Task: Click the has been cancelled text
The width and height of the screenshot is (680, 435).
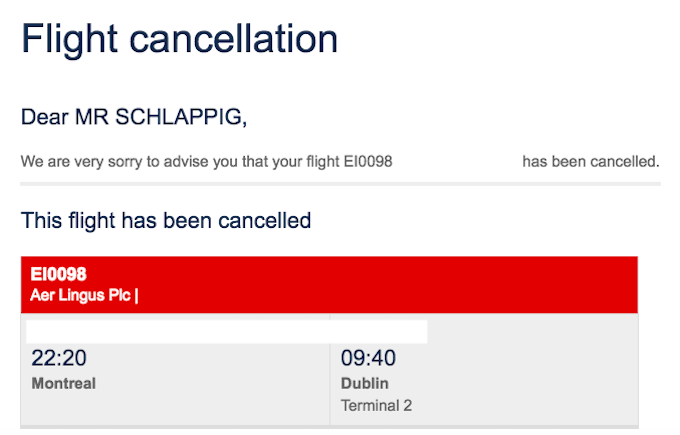Action: click(x=591, y=161)
